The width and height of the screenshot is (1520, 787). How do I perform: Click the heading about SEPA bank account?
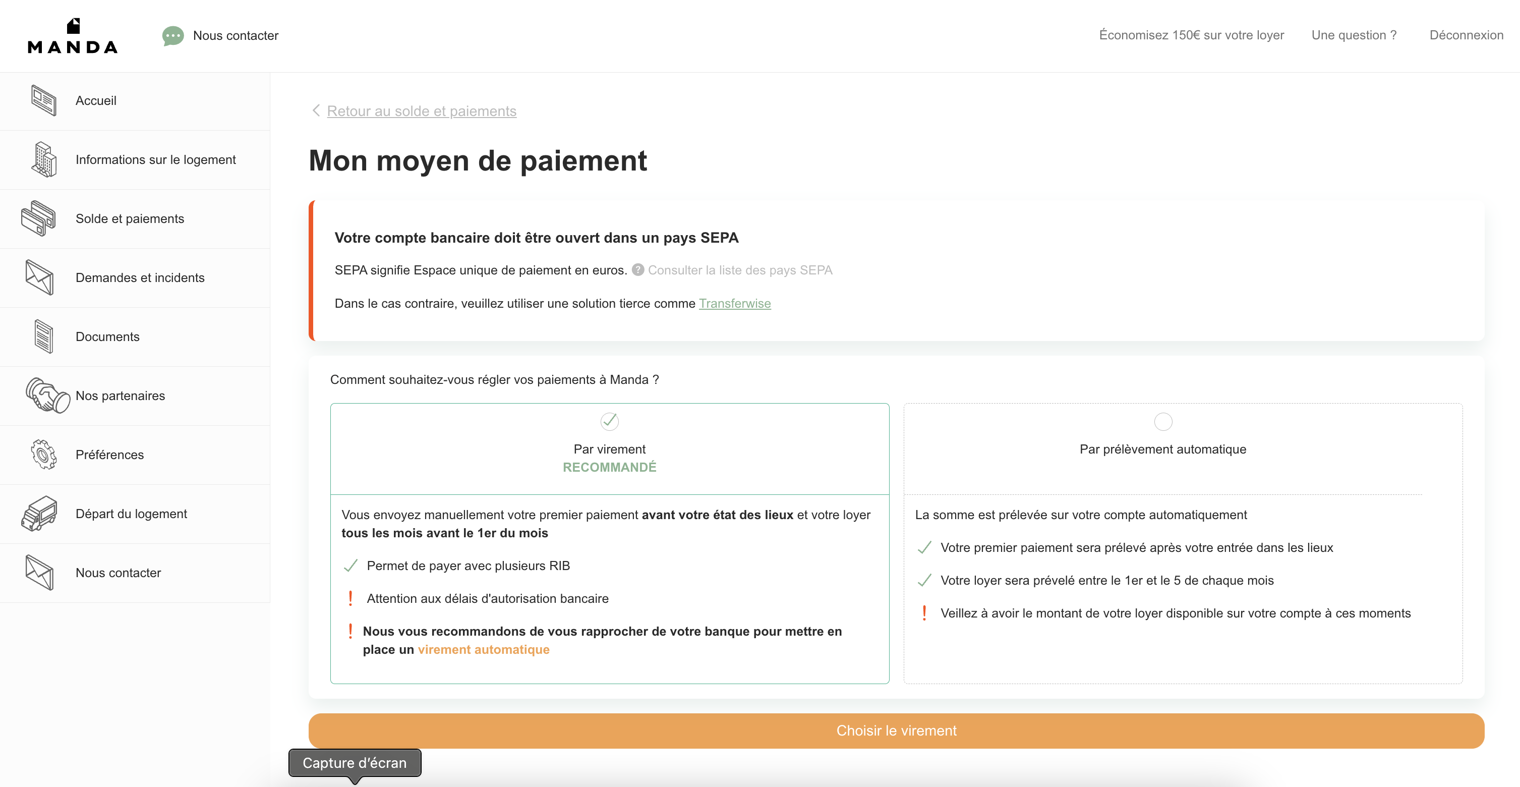pos(537,238)
